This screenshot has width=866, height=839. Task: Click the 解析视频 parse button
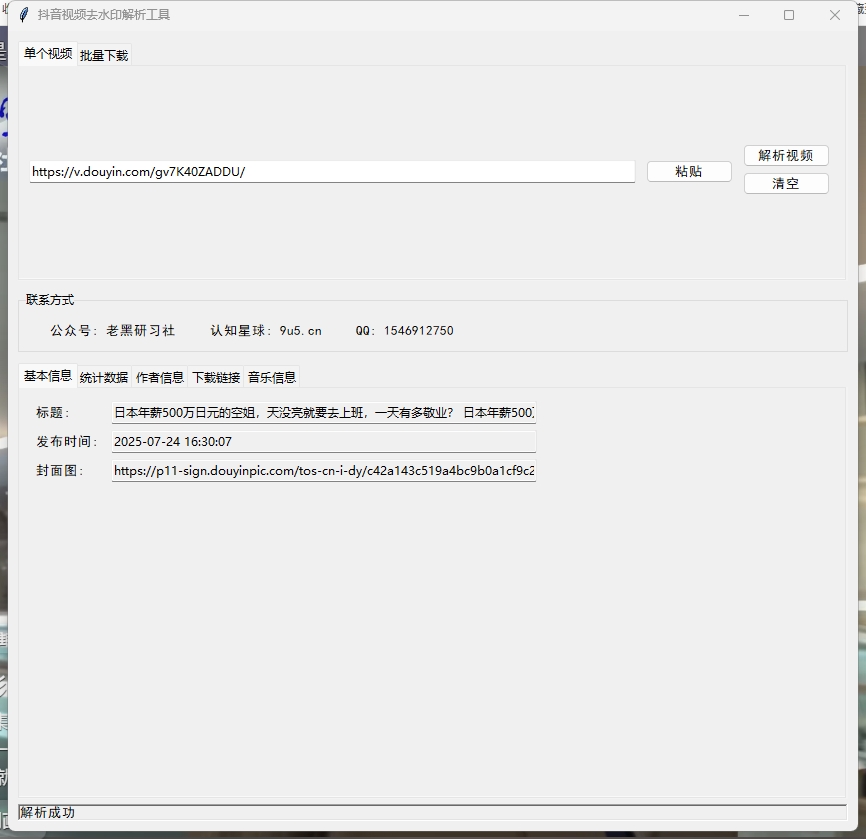pos(786,155)
